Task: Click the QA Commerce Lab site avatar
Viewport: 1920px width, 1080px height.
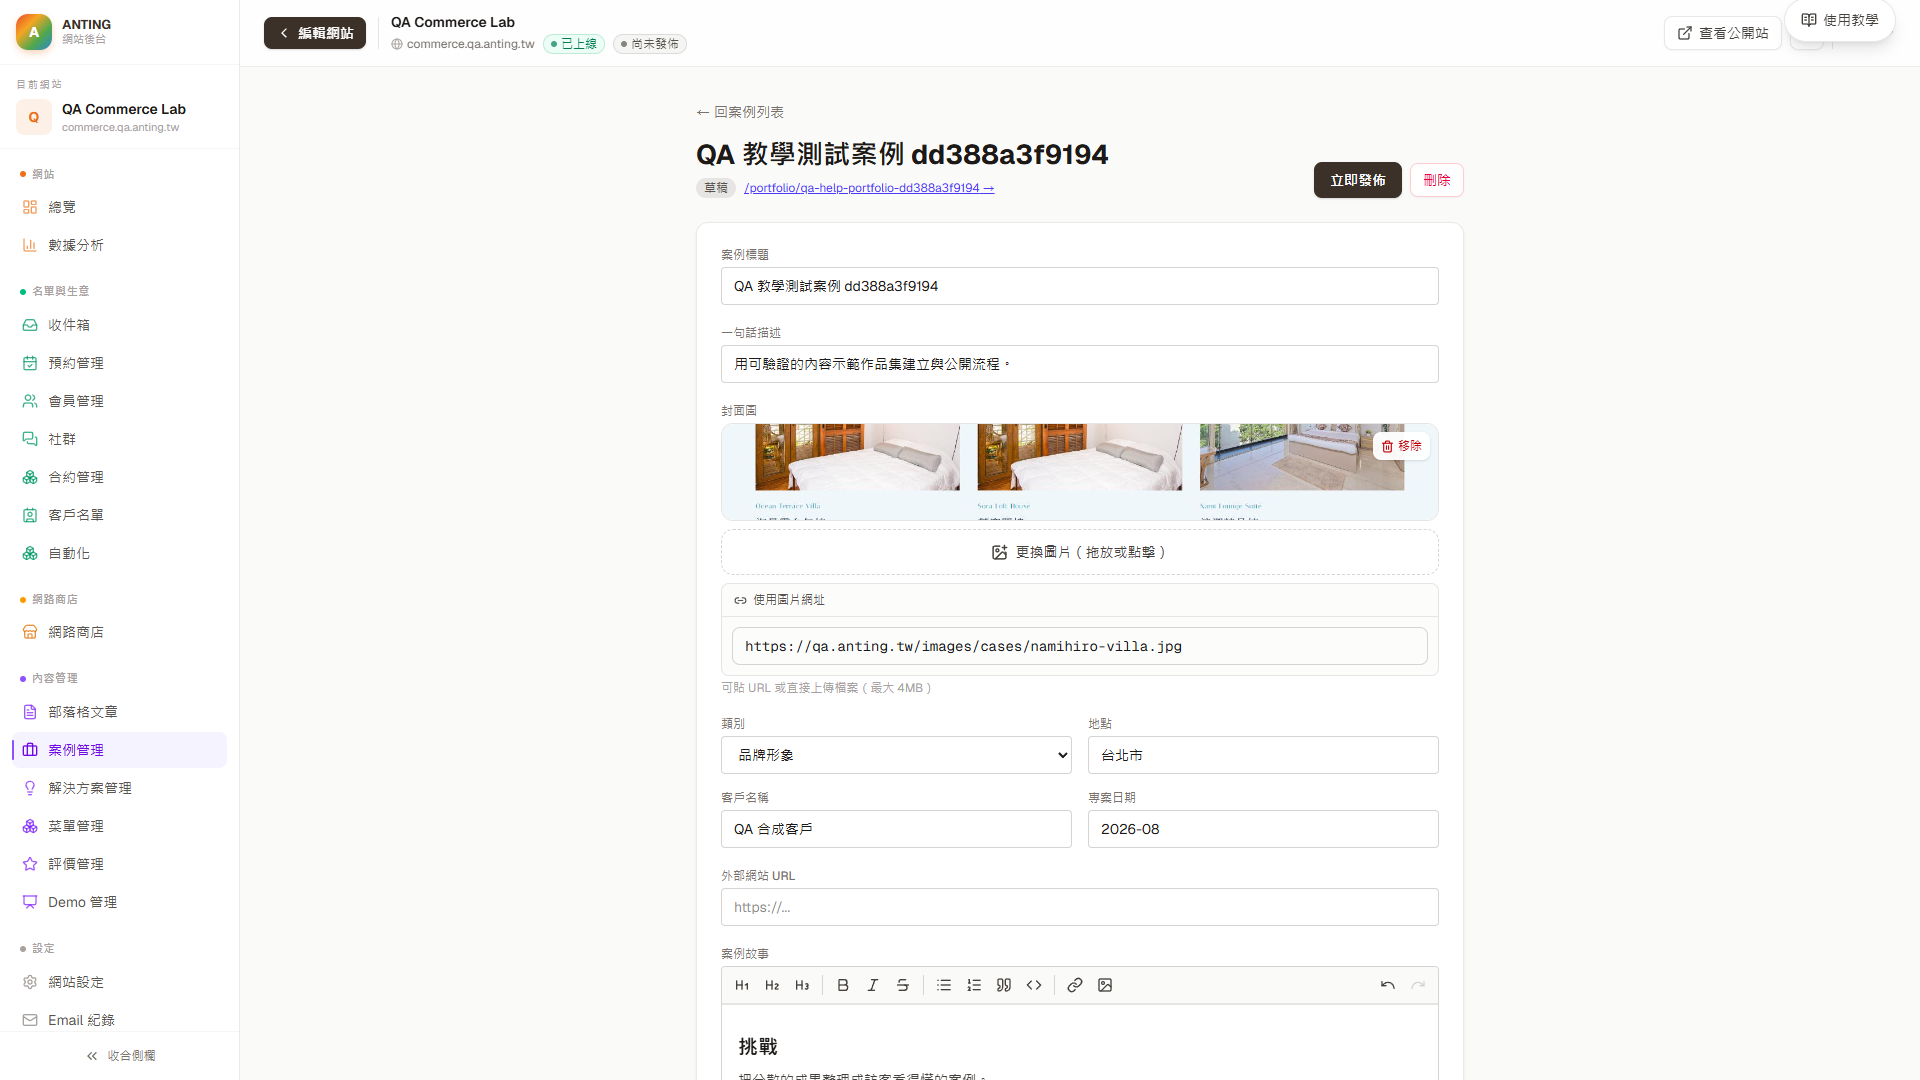Action: [34, 117]
